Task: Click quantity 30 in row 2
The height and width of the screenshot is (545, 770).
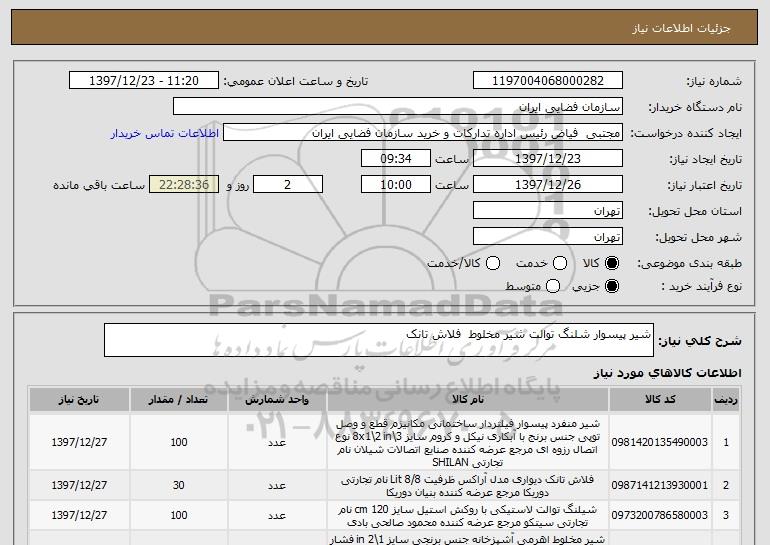Action: [179, 485]
